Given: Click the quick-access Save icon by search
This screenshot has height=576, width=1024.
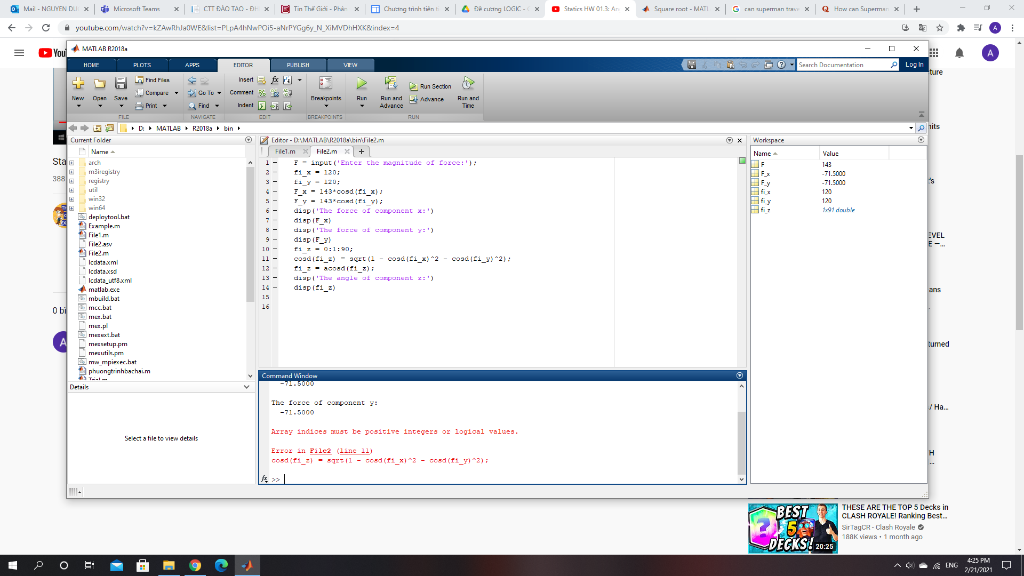Looking at the screenshot, I should click(x=691, y=65).
